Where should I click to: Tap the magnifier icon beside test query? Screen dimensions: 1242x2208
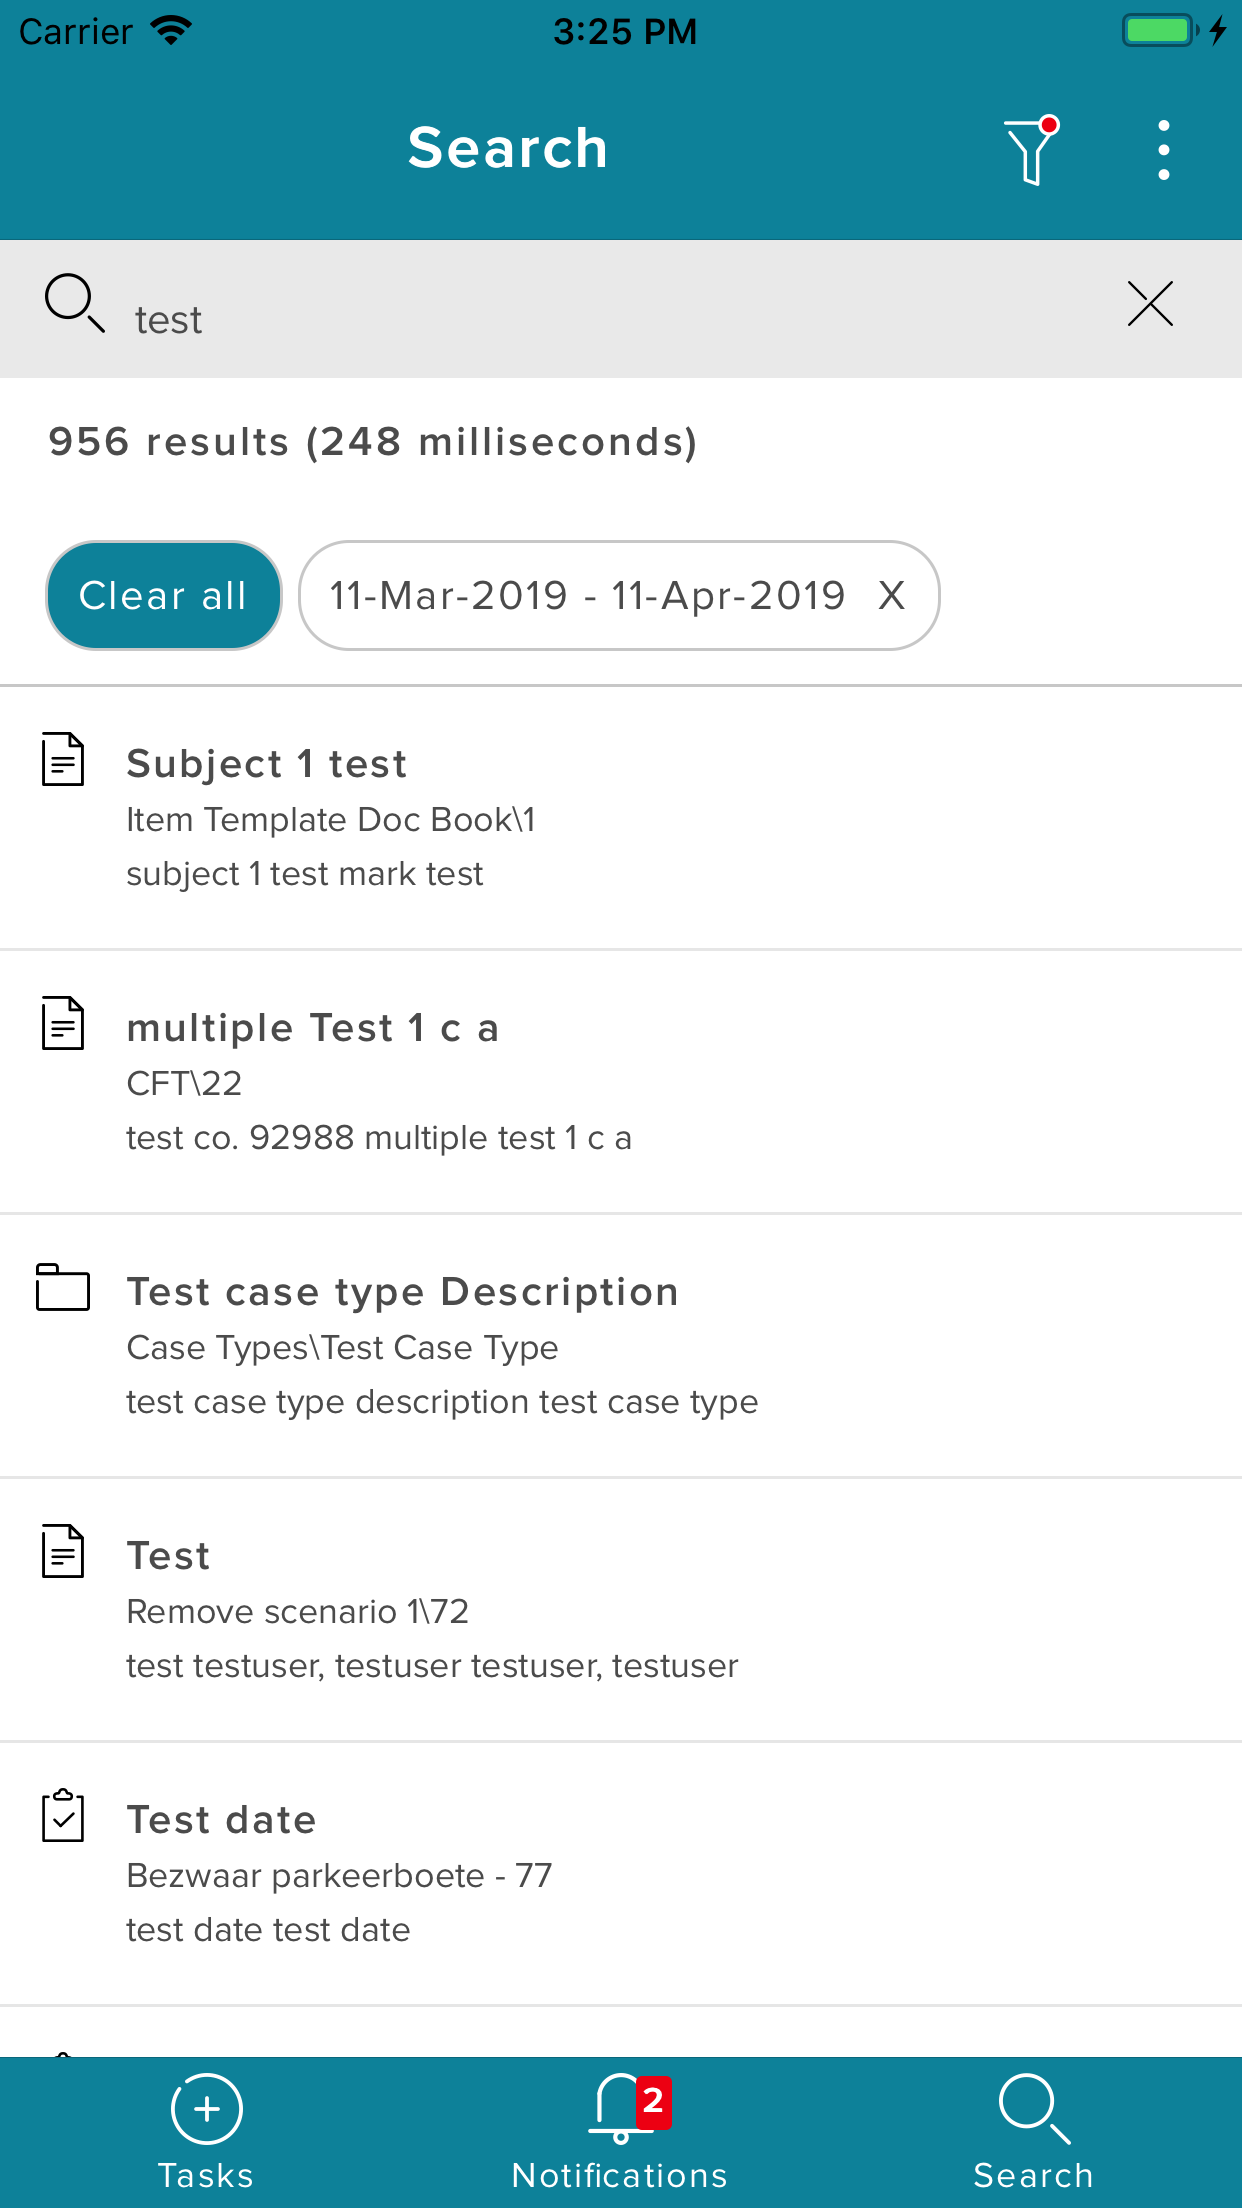click(74, 302)
